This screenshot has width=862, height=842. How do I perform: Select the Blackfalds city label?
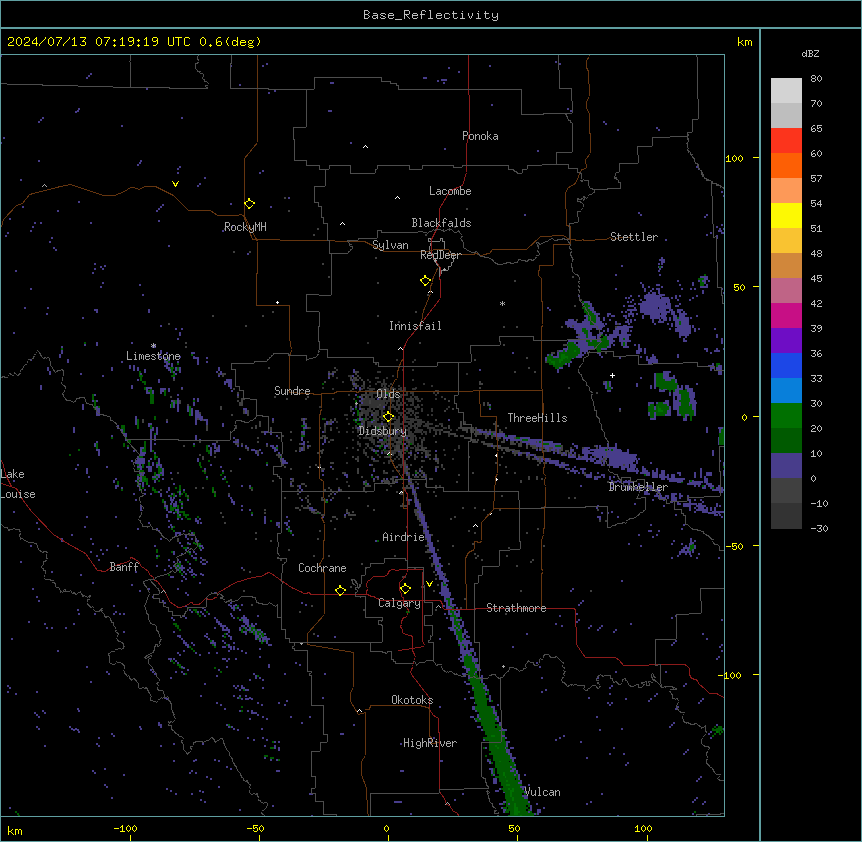pos(441,223)
